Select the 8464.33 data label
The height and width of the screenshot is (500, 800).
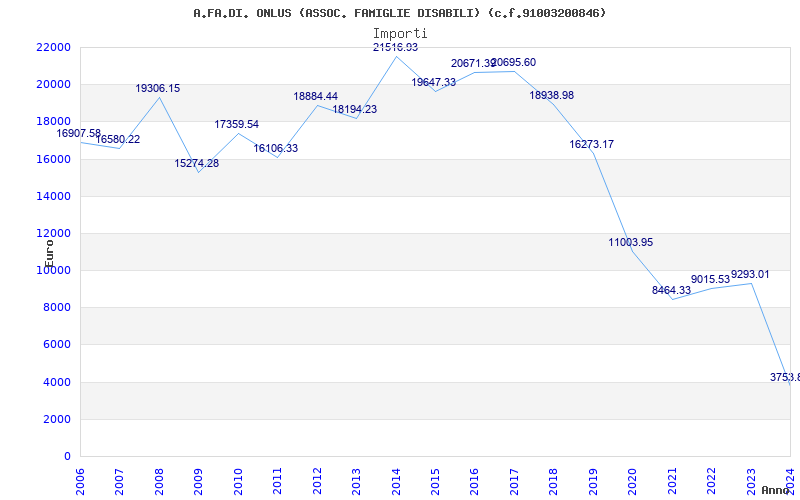(x=671, y=290)
